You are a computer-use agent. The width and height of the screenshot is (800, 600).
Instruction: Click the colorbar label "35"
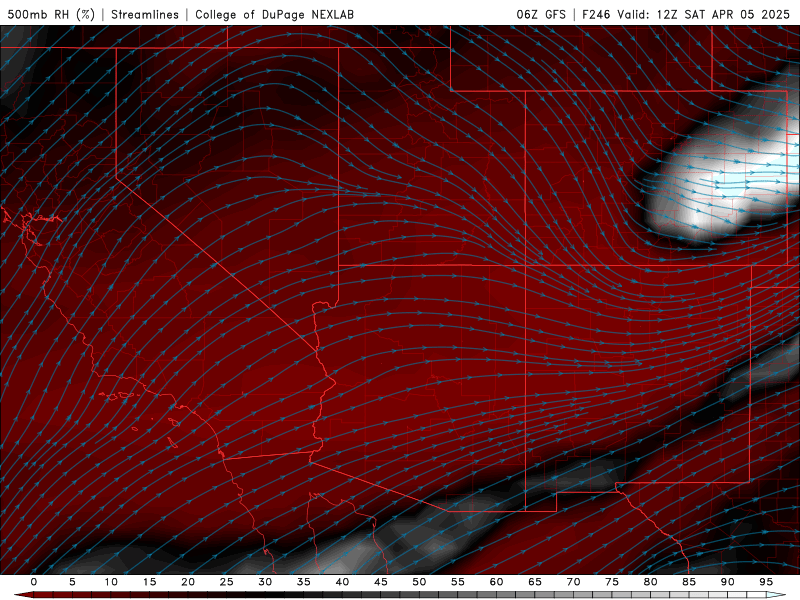pyautogui.click(x=304, y=582)
